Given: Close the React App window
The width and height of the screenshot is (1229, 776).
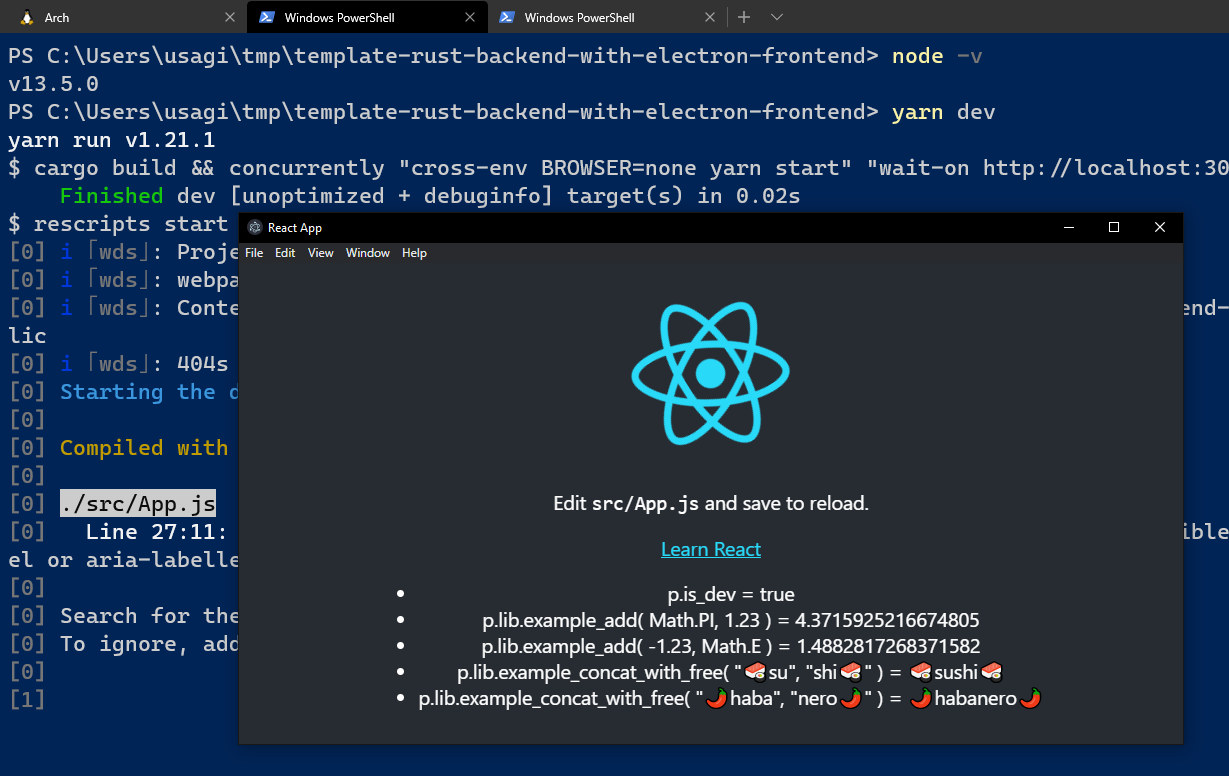Looking at the screenshot, I should click(1160, 228).
